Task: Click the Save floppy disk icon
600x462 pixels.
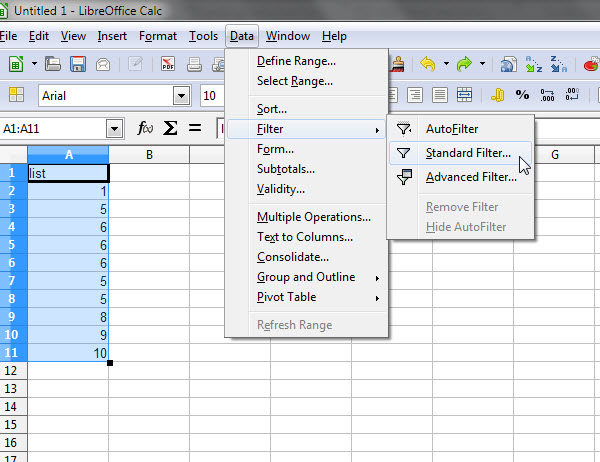Action: click(x=78, y=64)
